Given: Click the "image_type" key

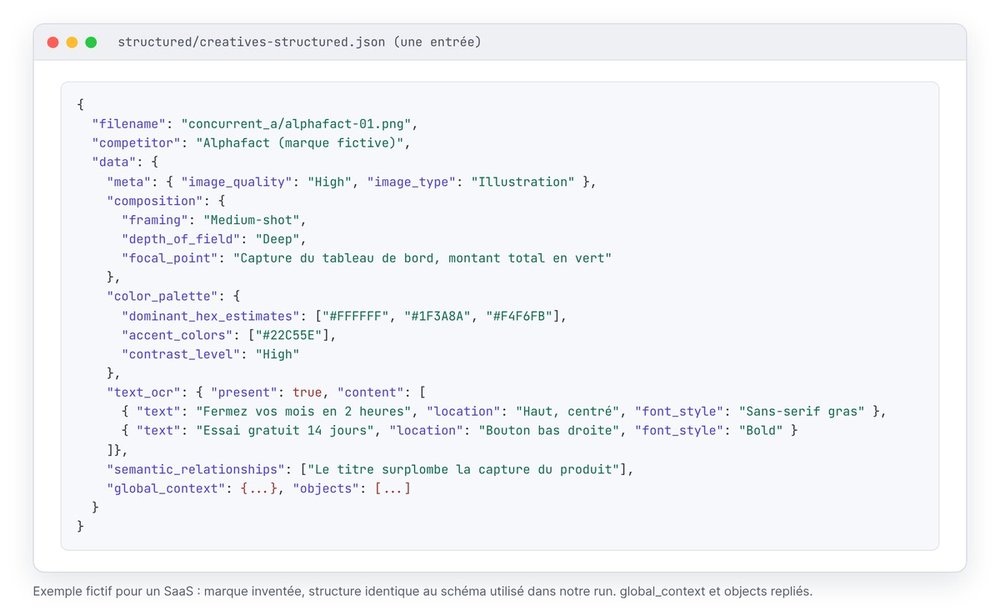Looking at the screenshot, I should 411,182.
